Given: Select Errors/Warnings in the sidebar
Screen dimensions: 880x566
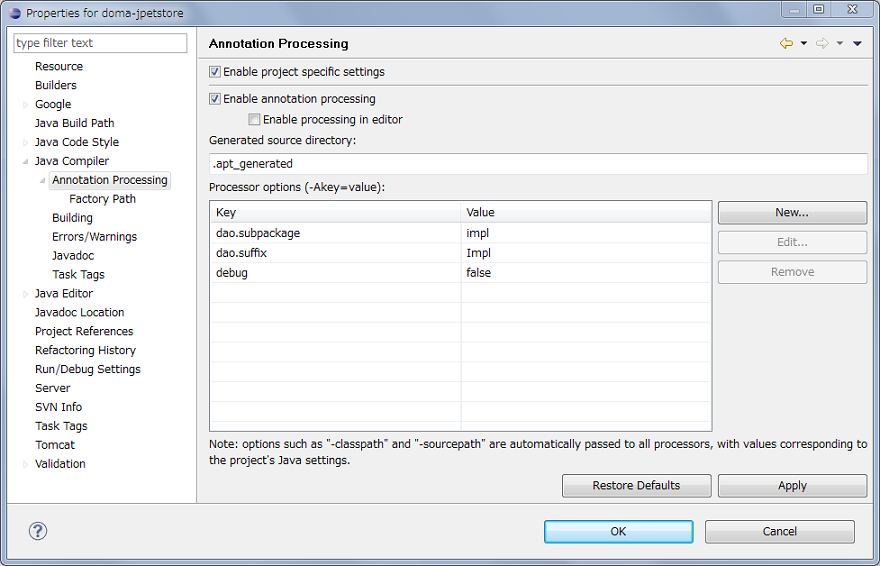Looking at the screenshot, I should coord(94,237).
